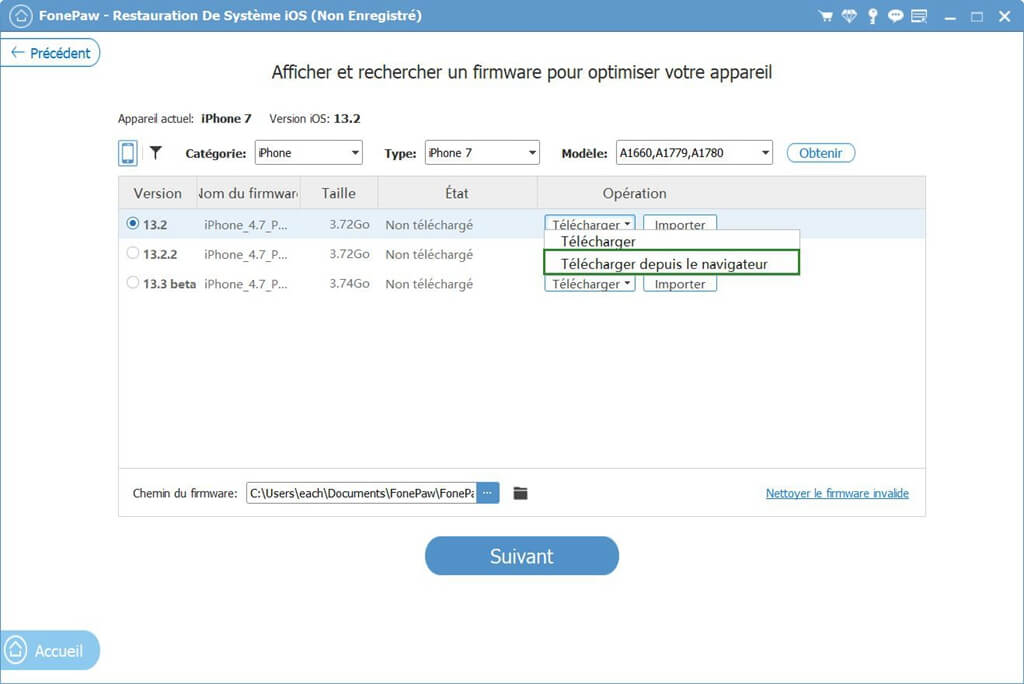Click the Nom du firmware column header

coord(248,193)
